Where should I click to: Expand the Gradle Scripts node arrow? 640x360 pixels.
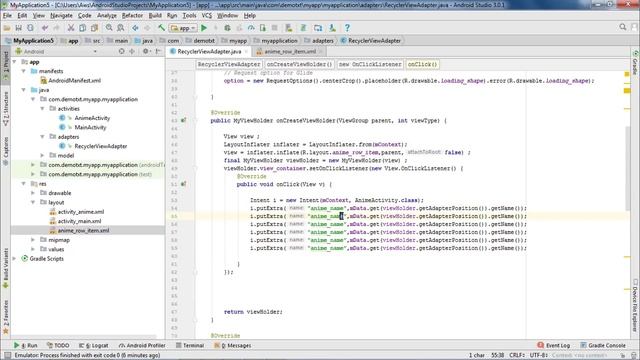tap(15, 259)
